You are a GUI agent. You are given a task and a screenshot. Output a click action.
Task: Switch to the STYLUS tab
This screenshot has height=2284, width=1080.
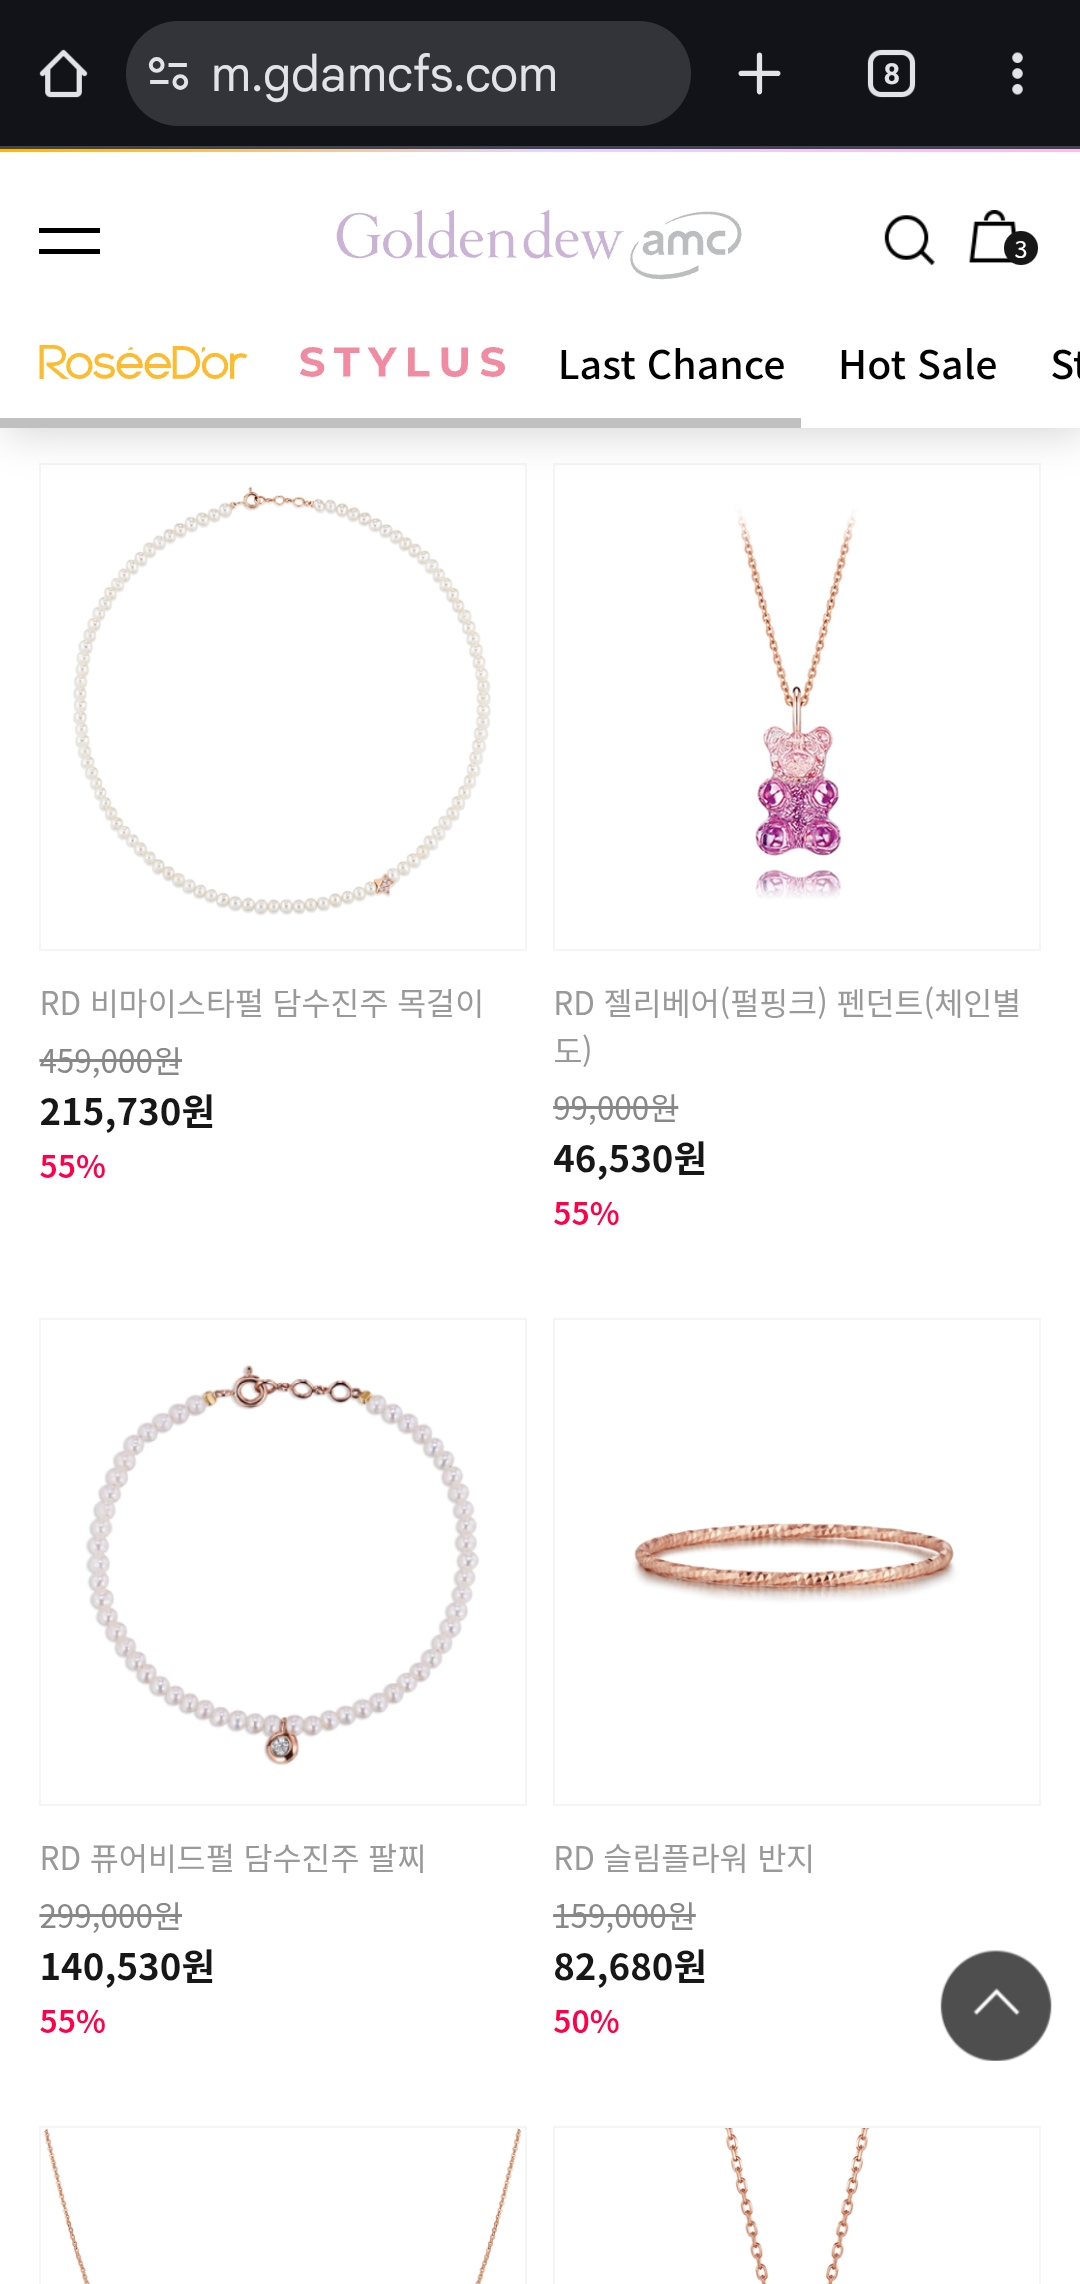[x=403, y=363]
